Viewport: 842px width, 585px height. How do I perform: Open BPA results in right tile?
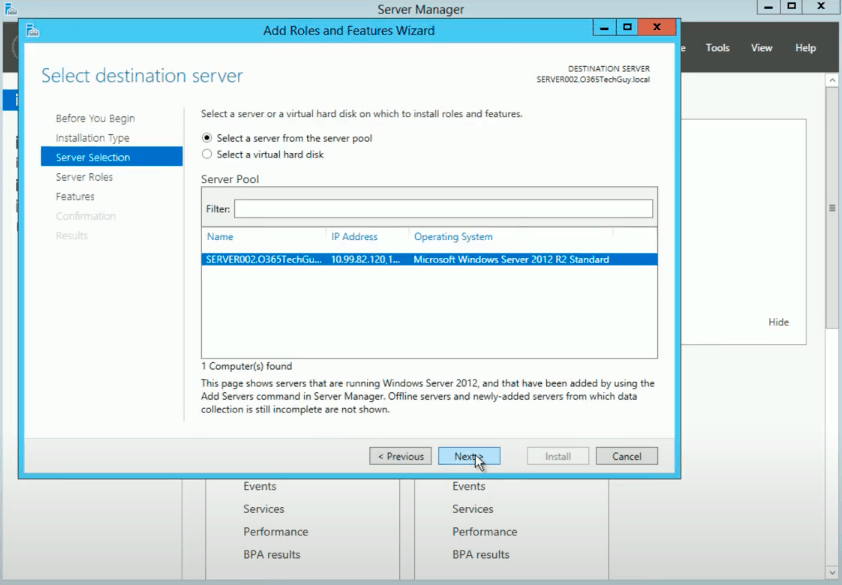click(x=481, y=554)
